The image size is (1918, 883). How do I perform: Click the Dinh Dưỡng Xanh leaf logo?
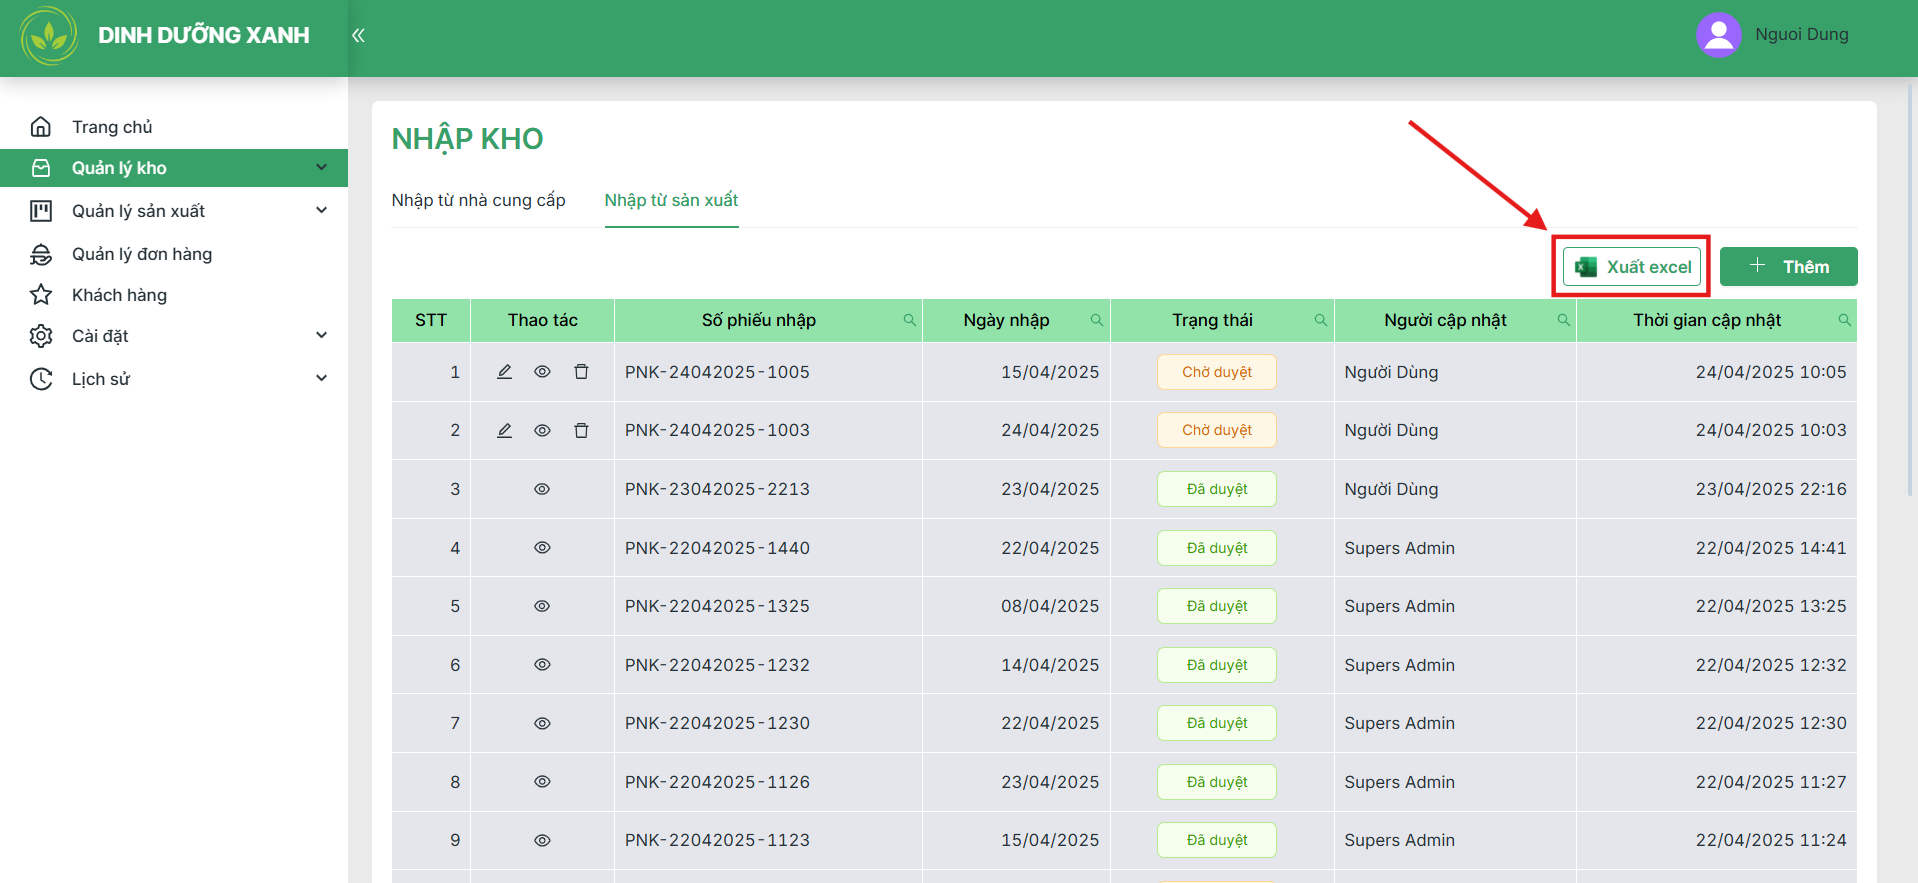click(x=49, y=36)
